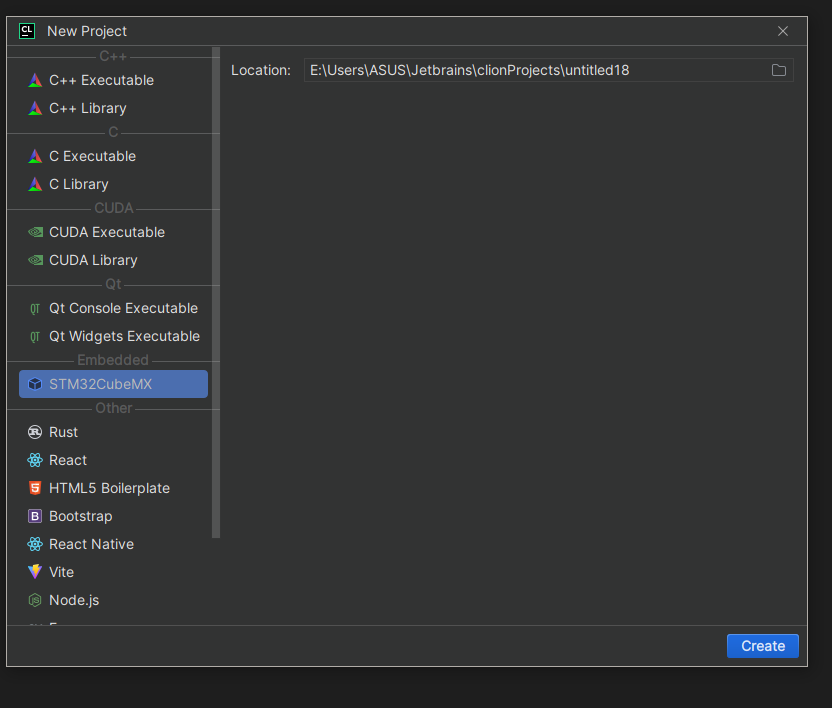Choose C Library project type
The image size is (832, 708).
[113, 184]
